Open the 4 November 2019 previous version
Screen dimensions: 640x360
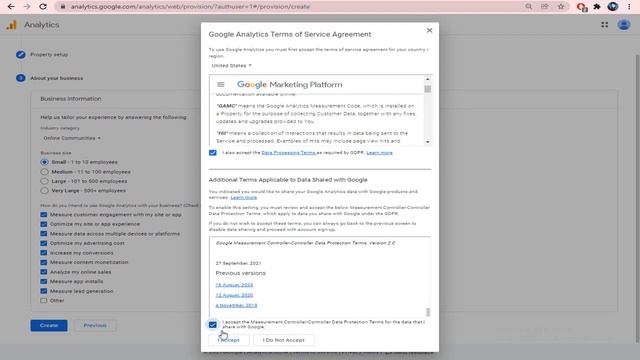click(236, 305)
